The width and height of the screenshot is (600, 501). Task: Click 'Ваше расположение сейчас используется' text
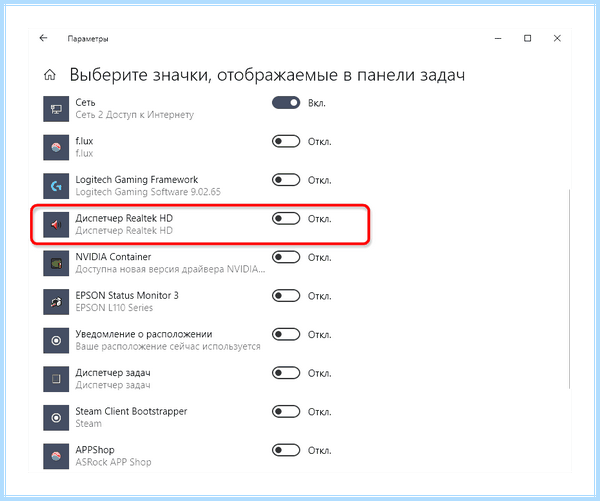[x=168, y=346]
